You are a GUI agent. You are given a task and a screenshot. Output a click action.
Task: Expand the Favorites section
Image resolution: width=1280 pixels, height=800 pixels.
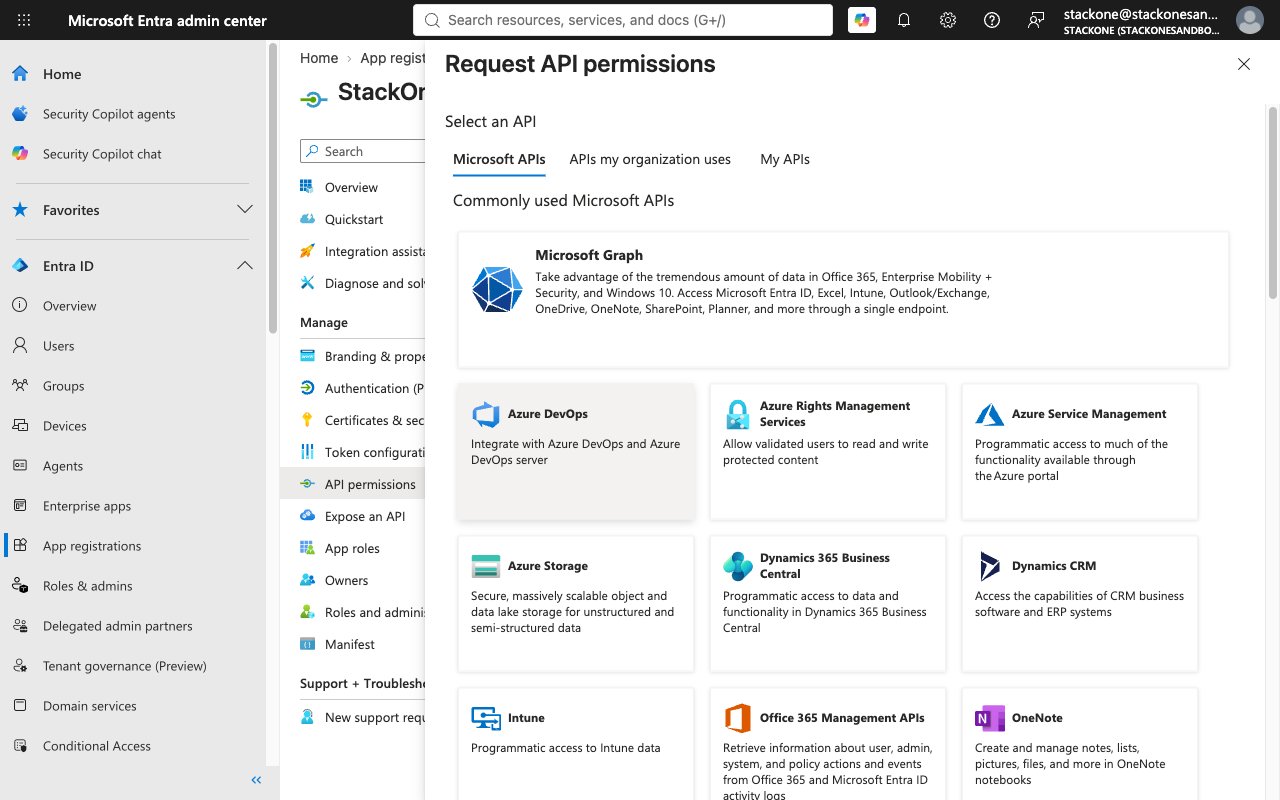pos(244,210)
